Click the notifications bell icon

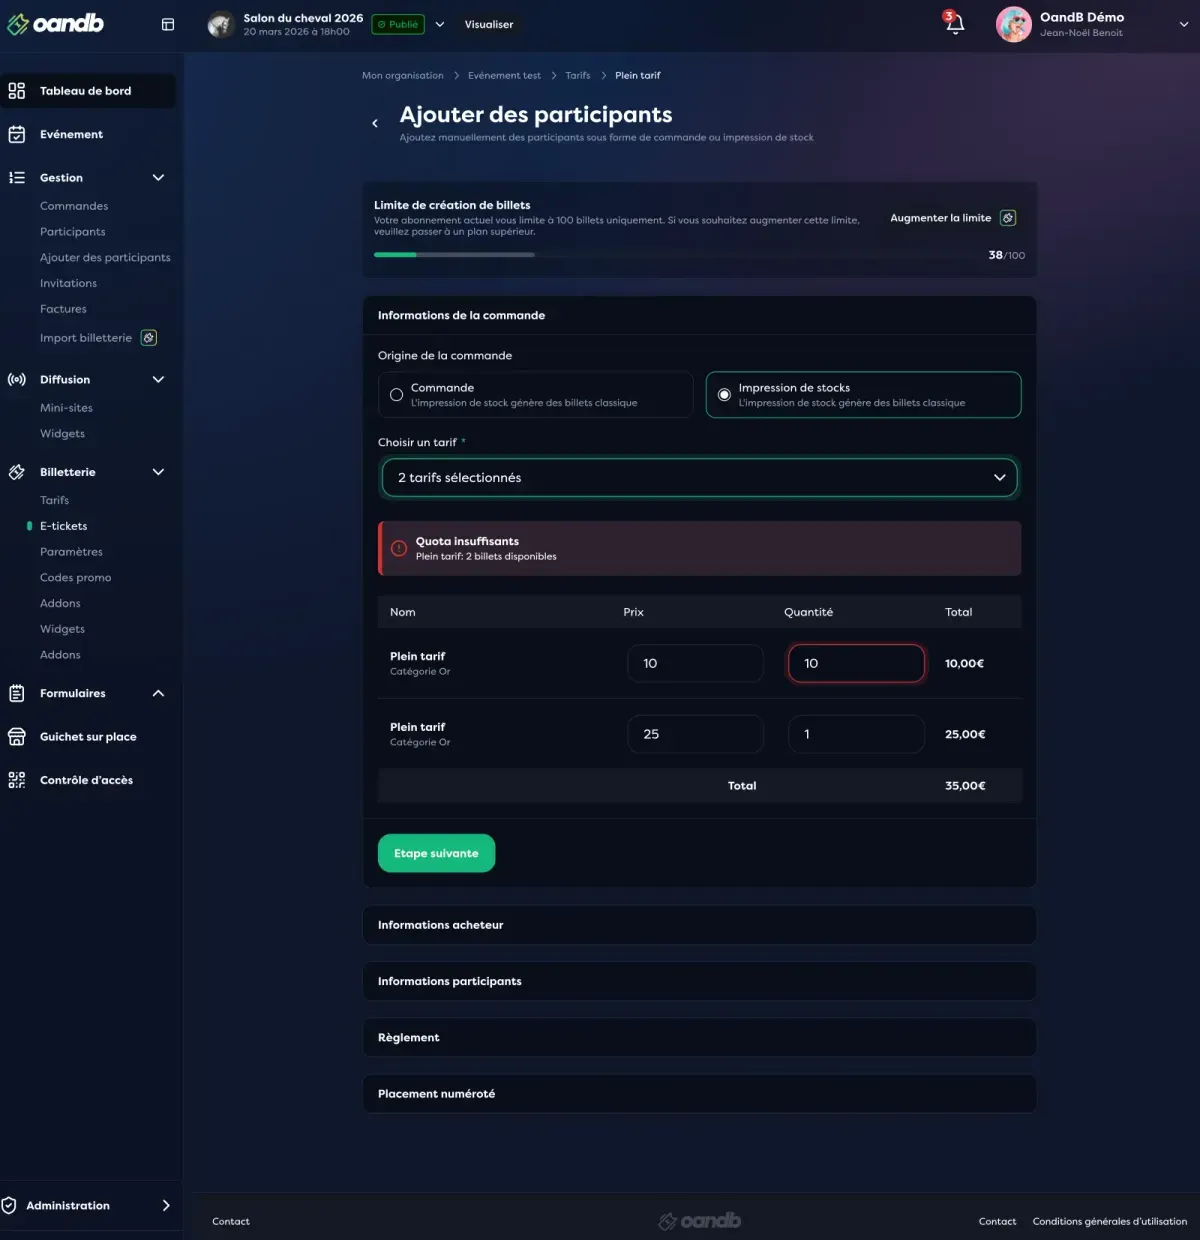pyautogui.click(x=955, y=24)
